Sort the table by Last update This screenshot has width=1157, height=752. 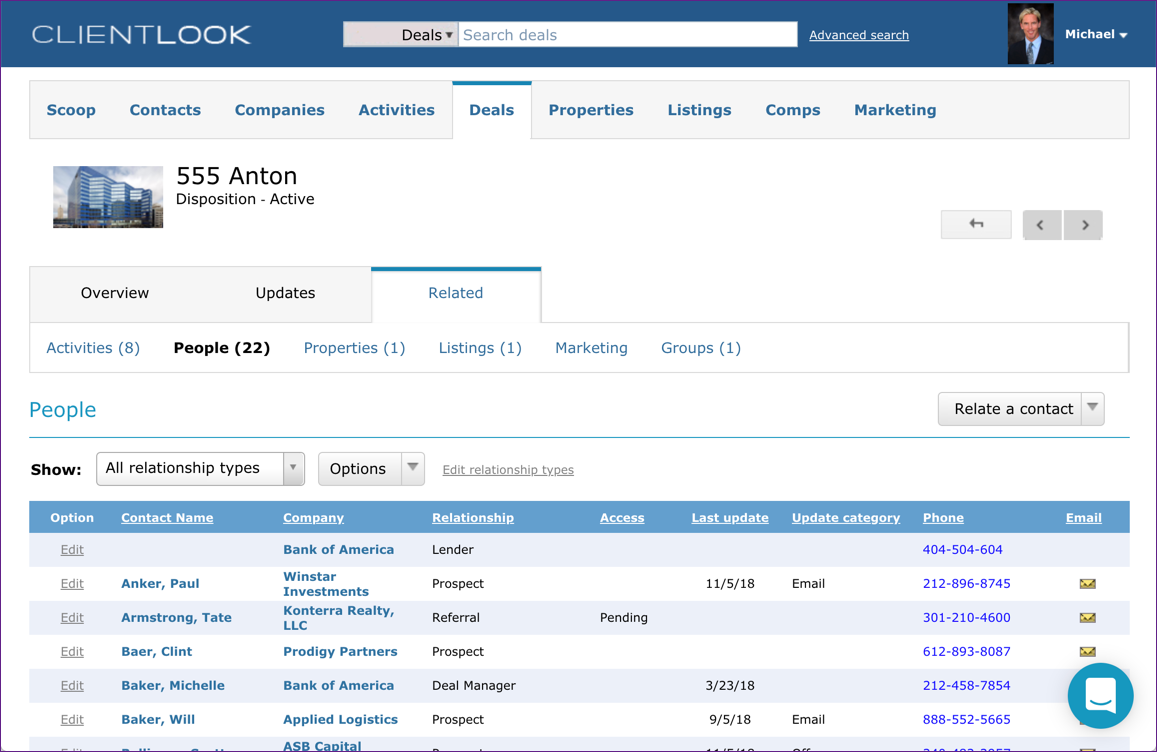(730, 517)
